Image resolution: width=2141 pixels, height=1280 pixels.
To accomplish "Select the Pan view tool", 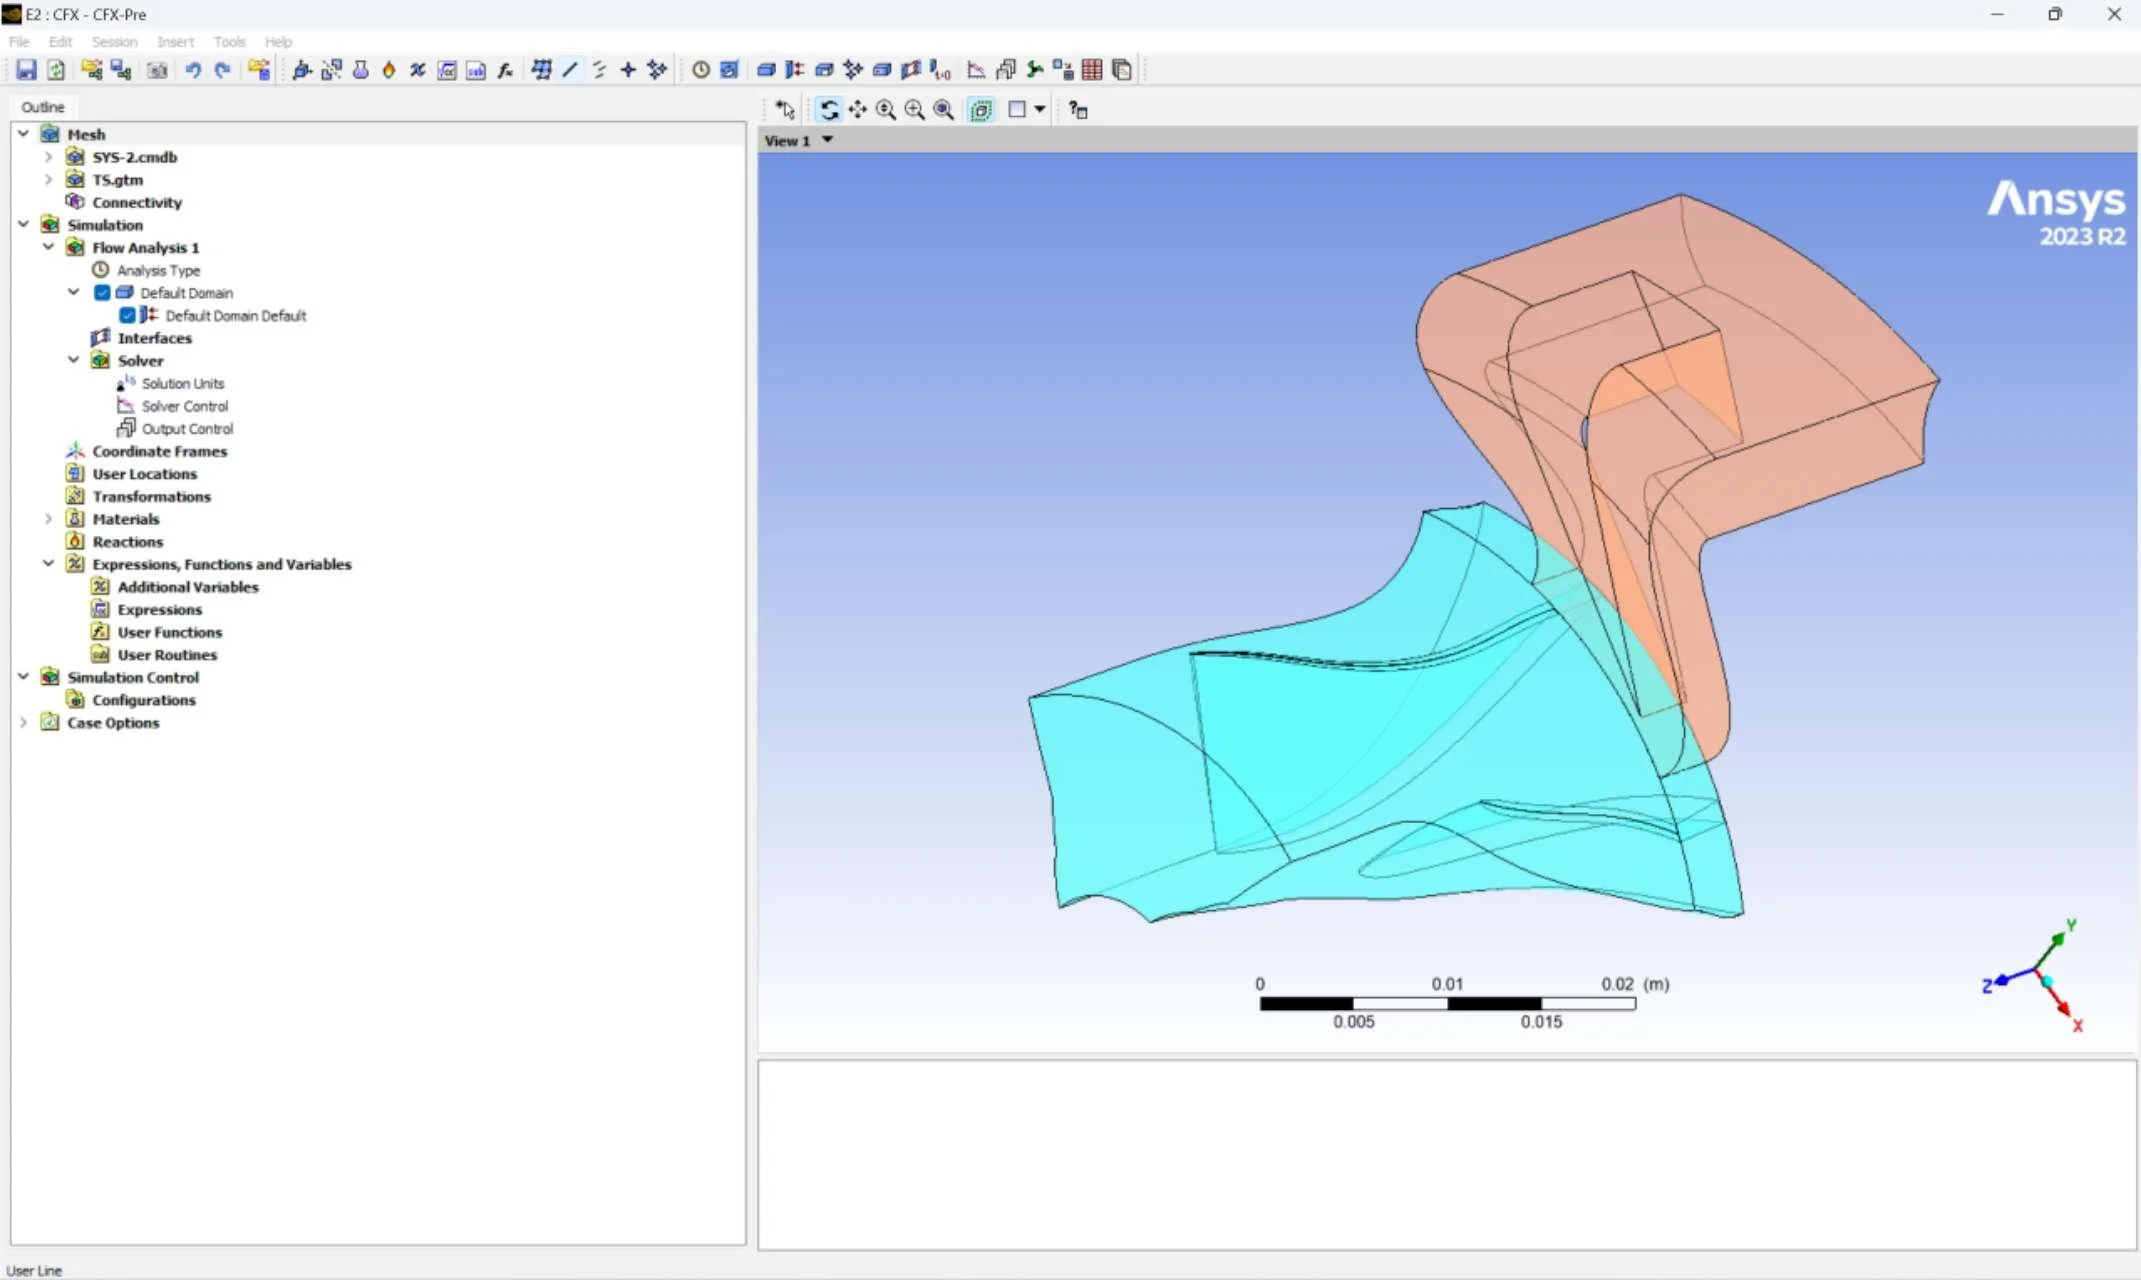I will pos(857,110).
